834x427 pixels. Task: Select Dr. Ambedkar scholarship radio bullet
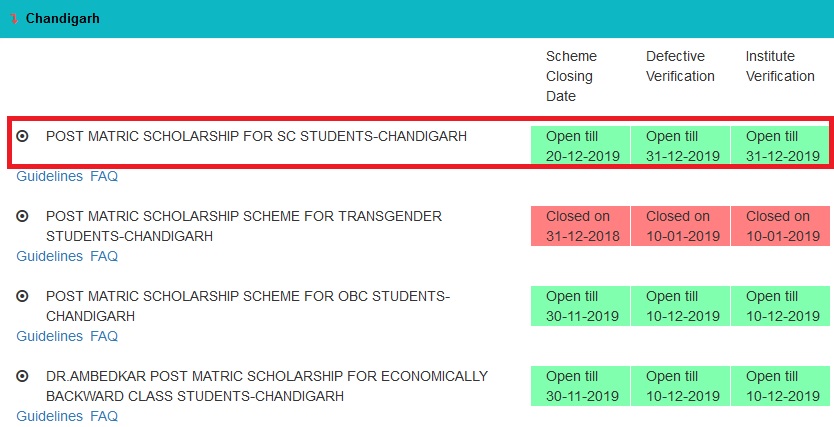click(22, 376)
